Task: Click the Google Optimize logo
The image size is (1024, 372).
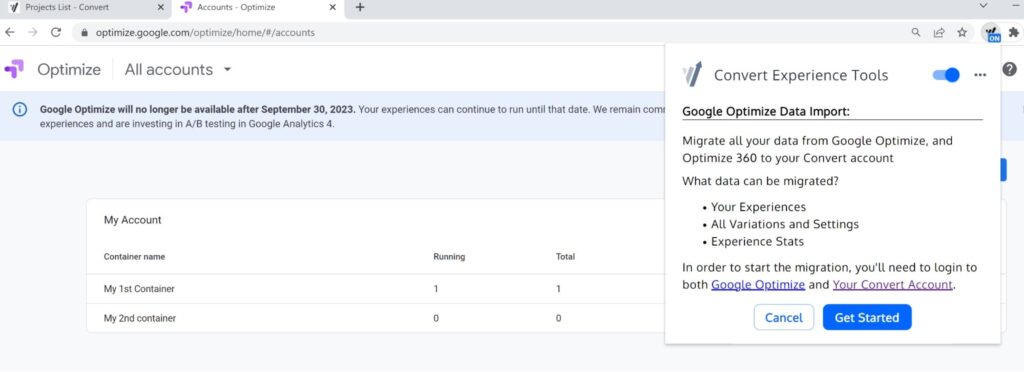Action: click(14, 69)
